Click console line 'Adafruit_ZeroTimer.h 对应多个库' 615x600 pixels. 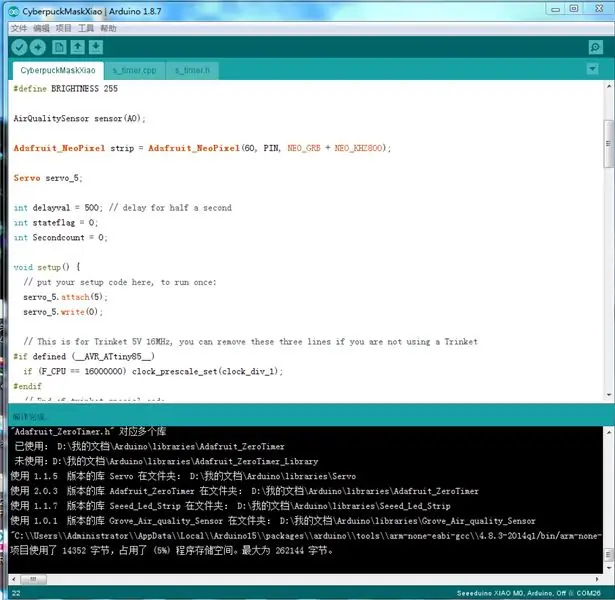click(89, 432)
